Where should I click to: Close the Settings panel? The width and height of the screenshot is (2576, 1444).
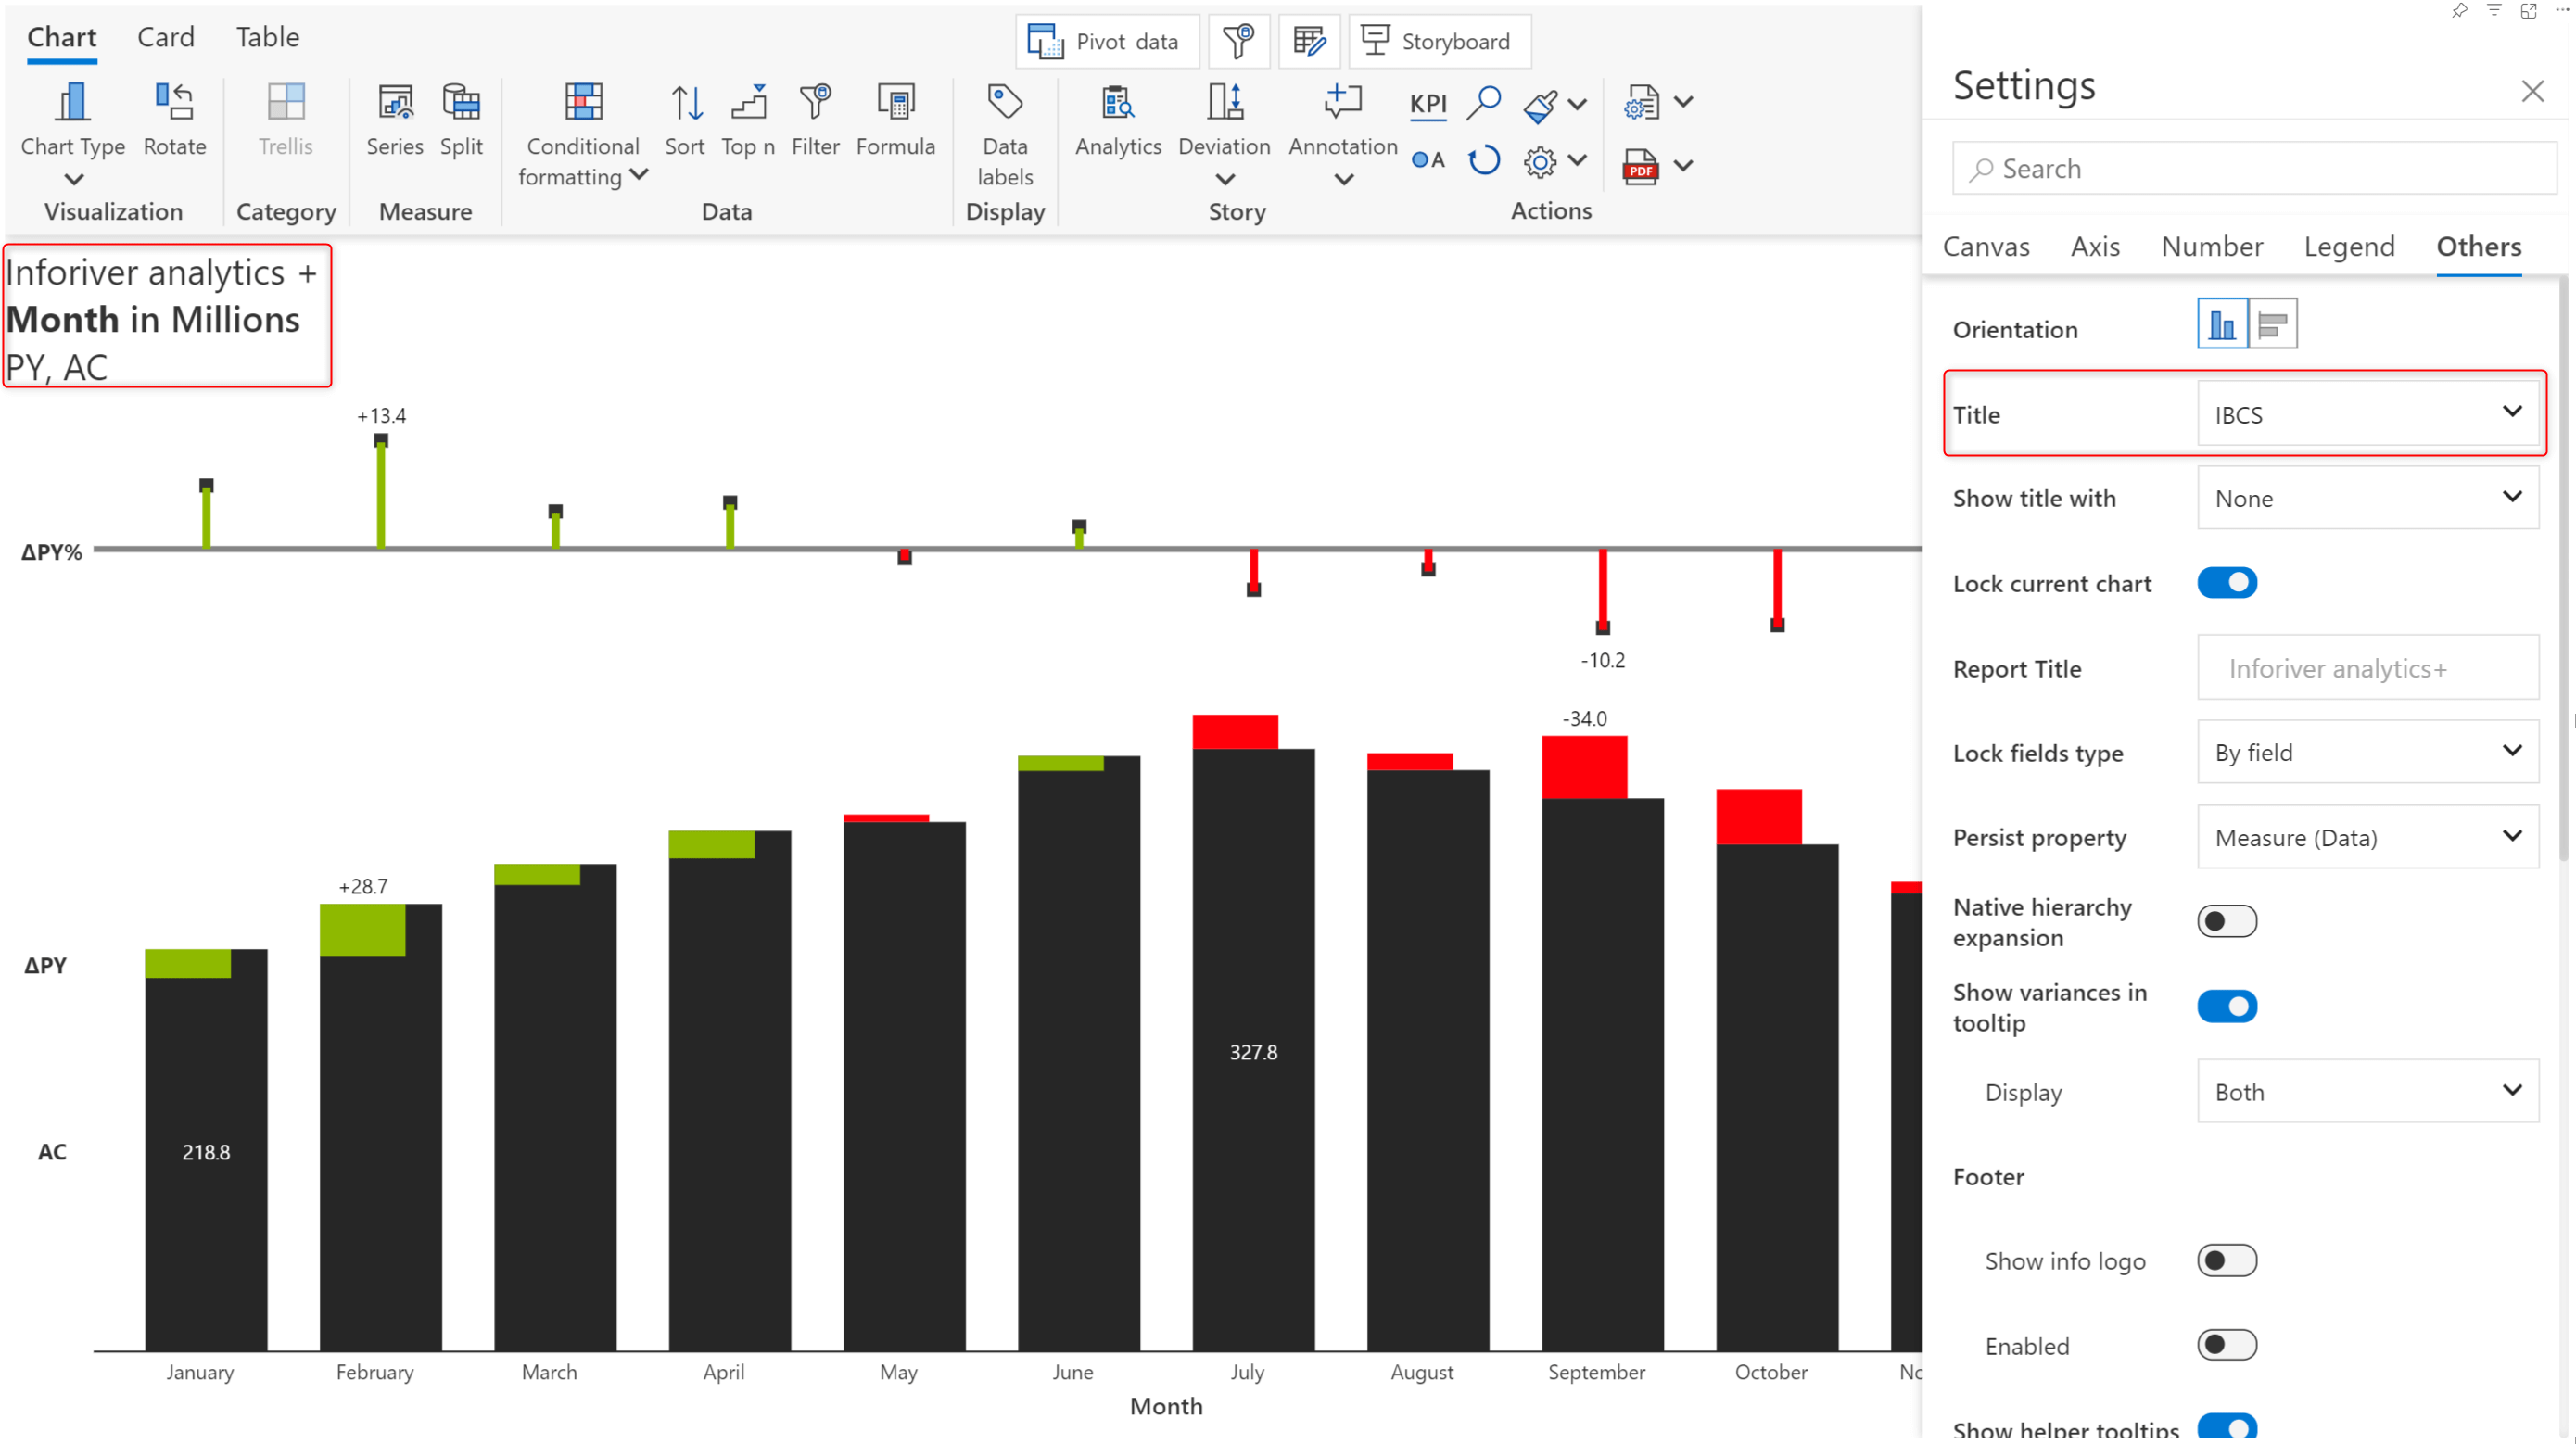pyautogui.click(x=2532, y=91)
